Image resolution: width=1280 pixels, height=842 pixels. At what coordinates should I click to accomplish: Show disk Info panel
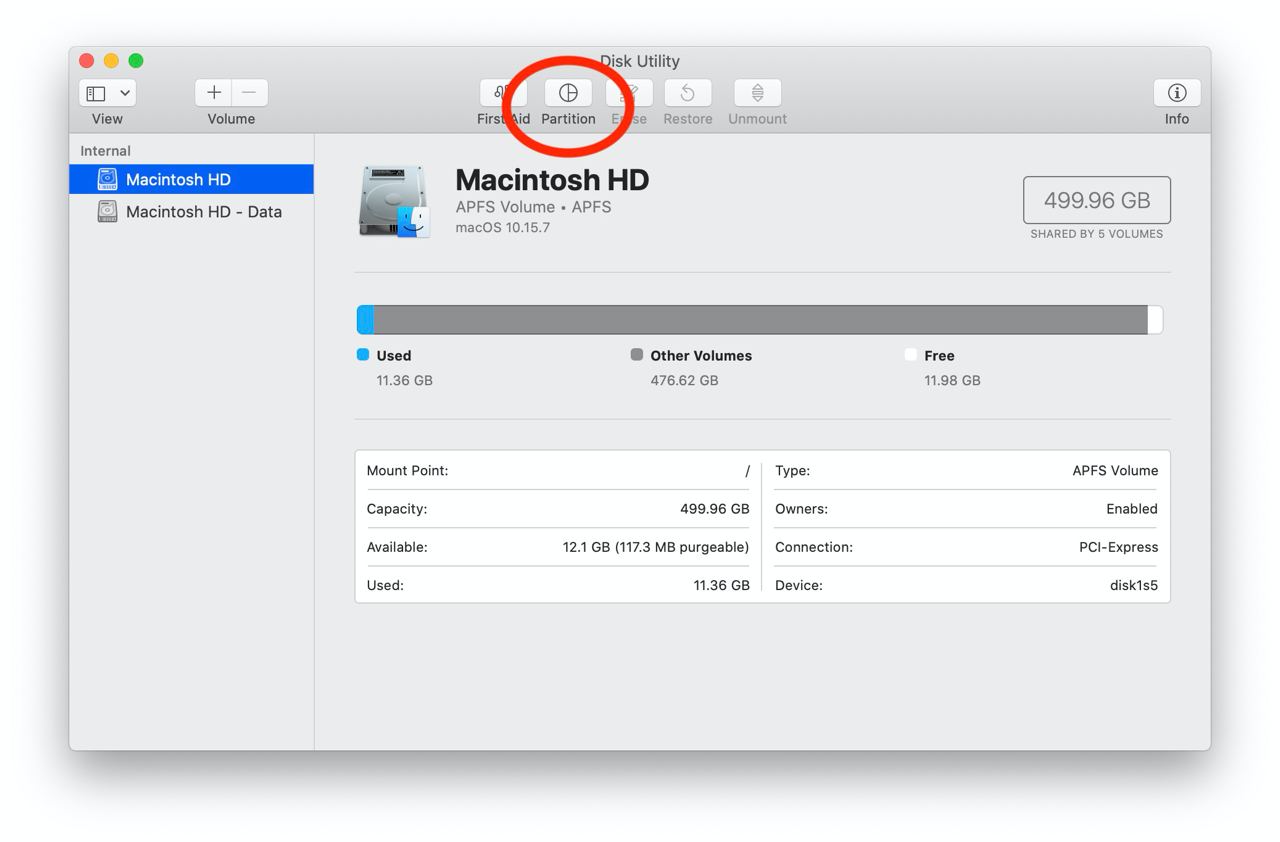tap(1177, 93)
